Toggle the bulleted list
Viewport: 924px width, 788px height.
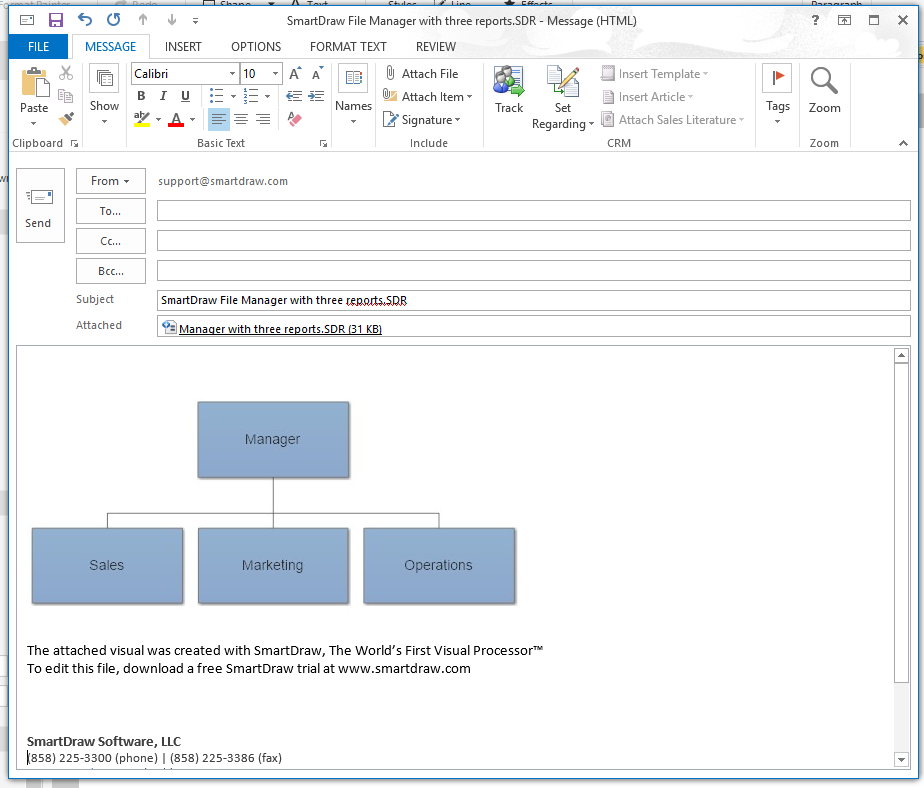(217, 96)
